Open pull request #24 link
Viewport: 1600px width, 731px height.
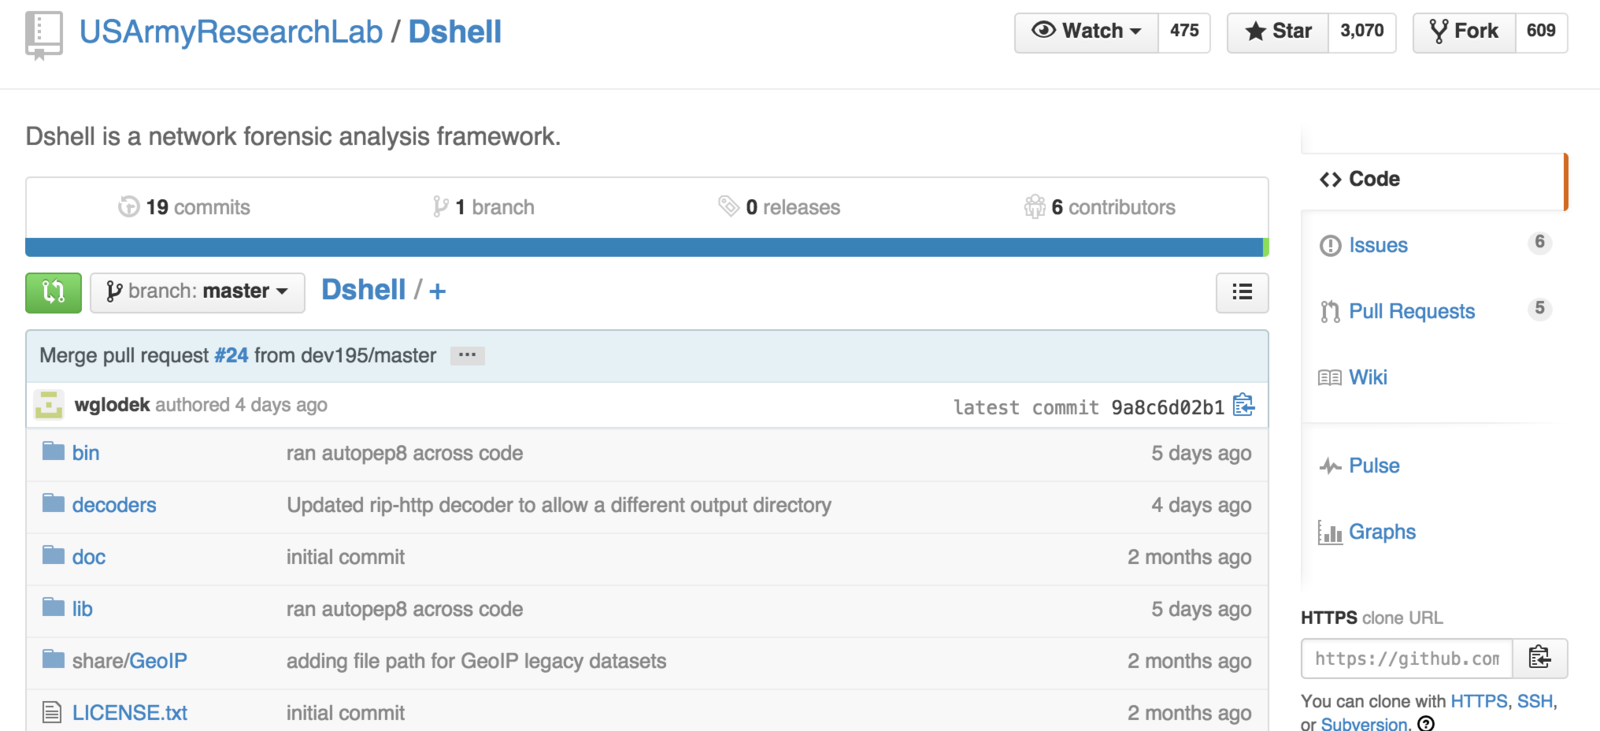click(231, 355)
